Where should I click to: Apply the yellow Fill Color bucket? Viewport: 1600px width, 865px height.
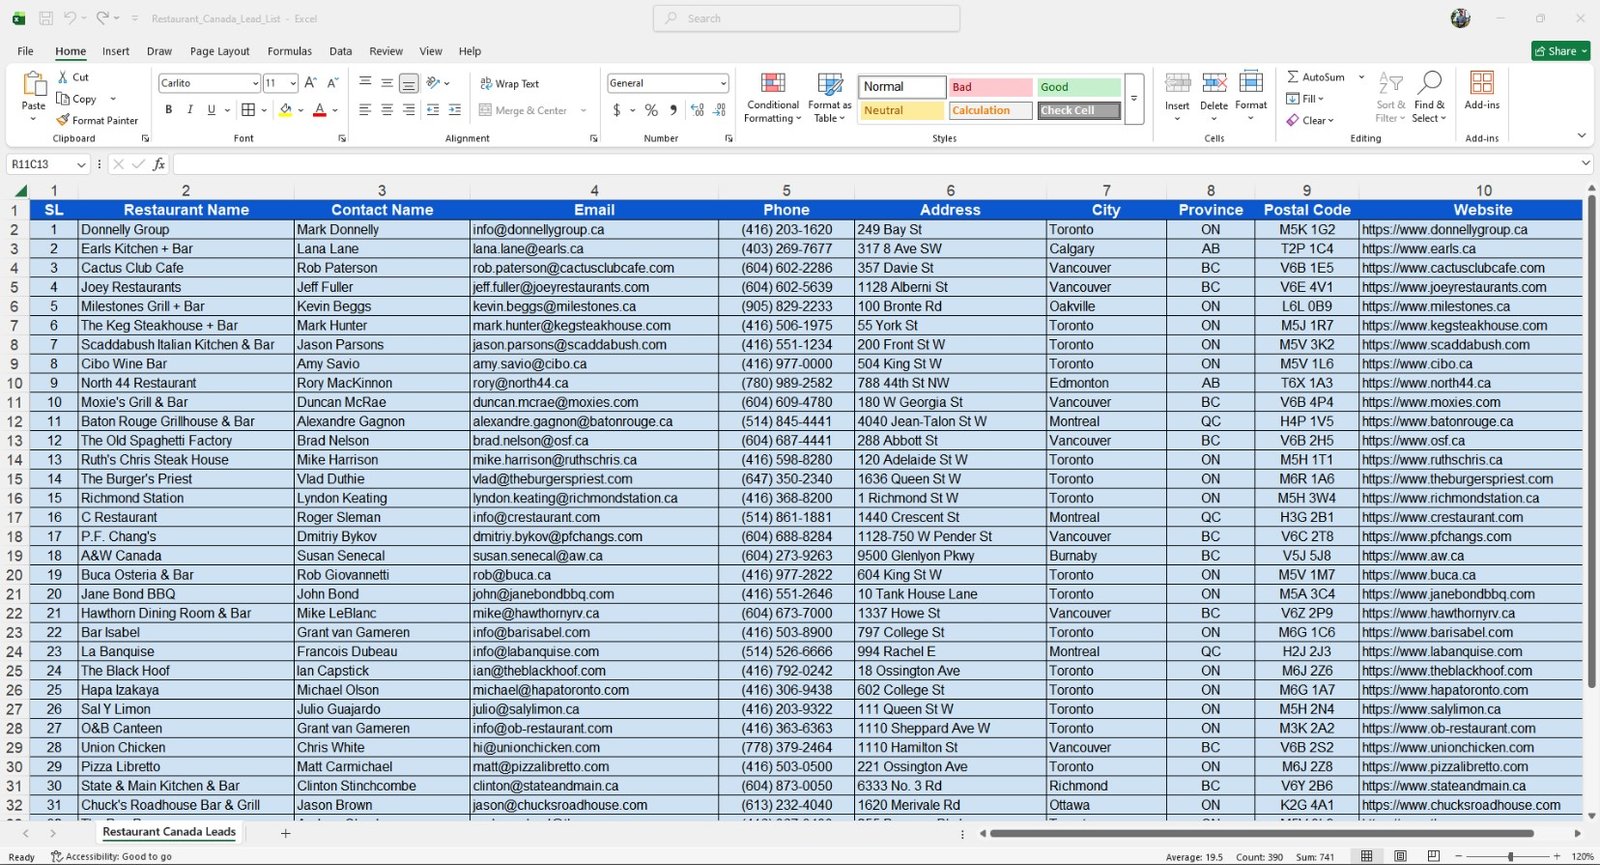tap(285, 110)
